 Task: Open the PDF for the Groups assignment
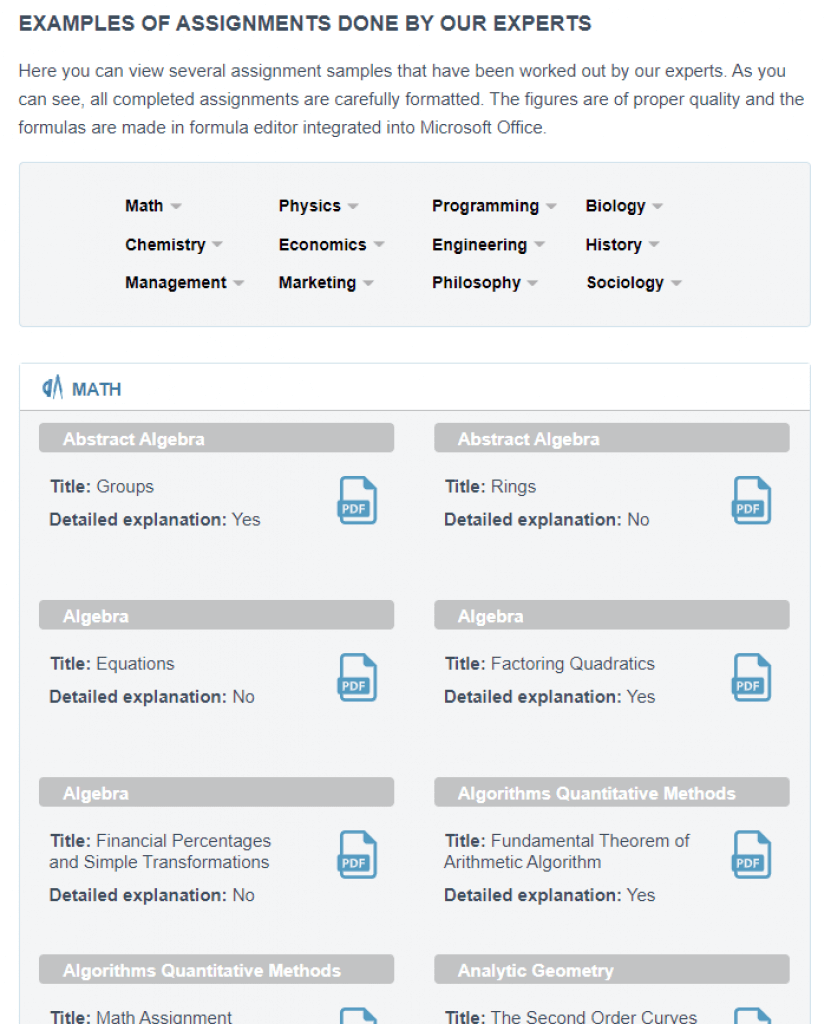(x=356, y=500)
